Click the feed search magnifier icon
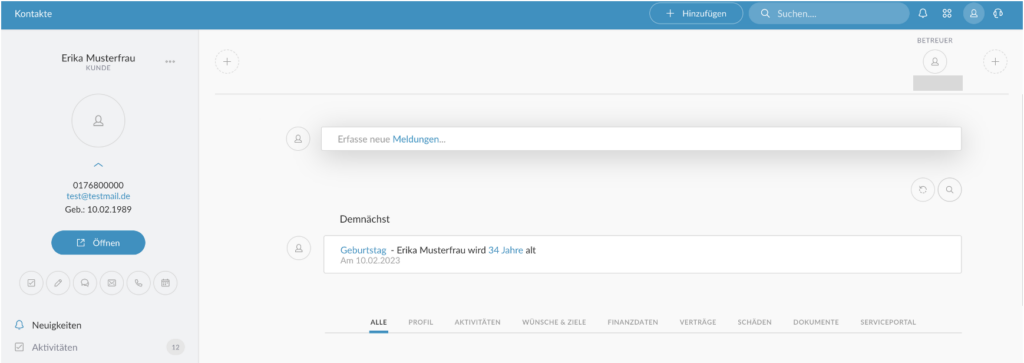This screenshot has height=363, width=1024. (x=950, y=190)
